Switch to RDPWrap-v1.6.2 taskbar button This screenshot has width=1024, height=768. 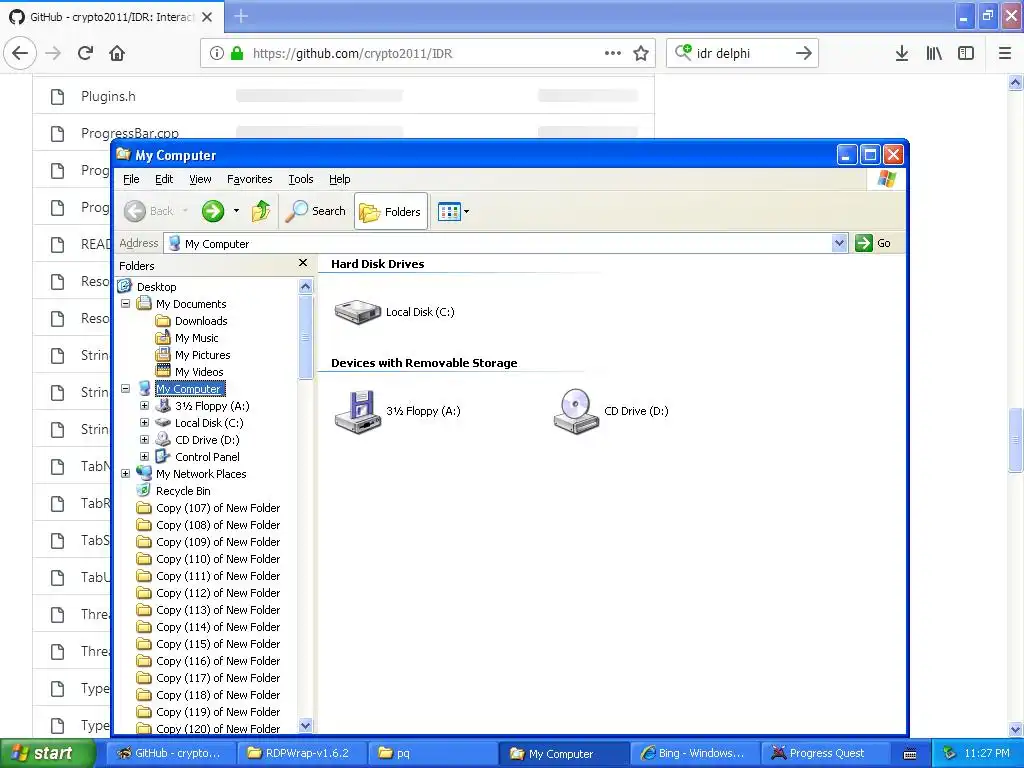click(301, 753)
